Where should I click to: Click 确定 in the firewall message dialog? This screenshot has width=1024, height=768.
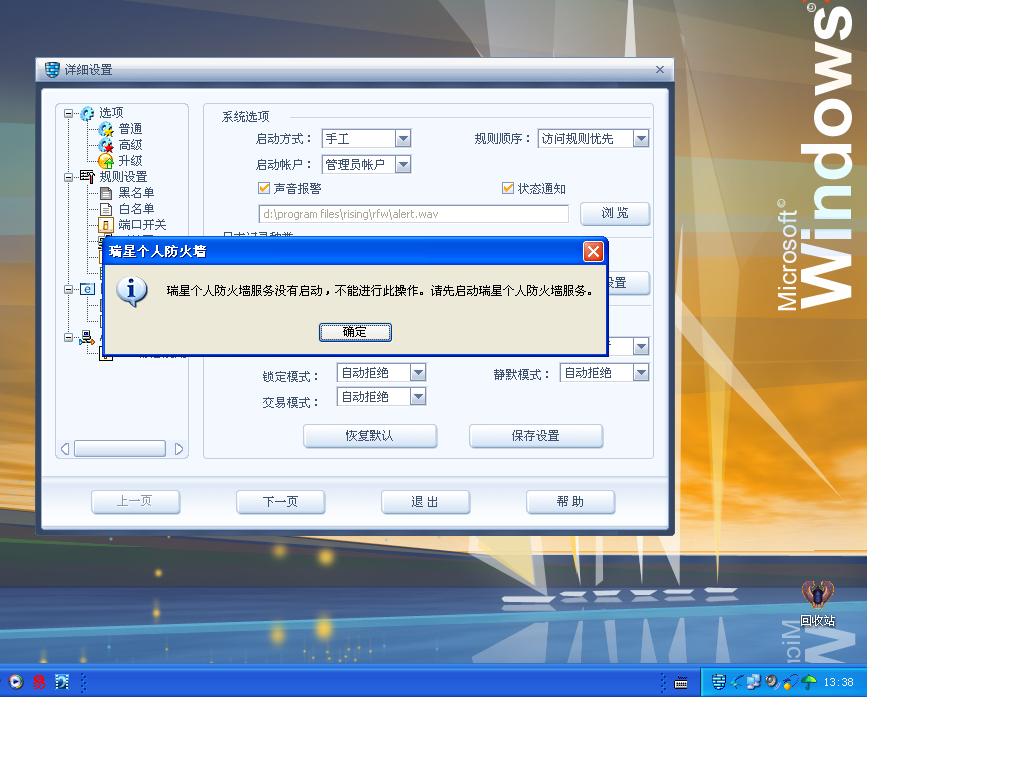tap(355, 332)
